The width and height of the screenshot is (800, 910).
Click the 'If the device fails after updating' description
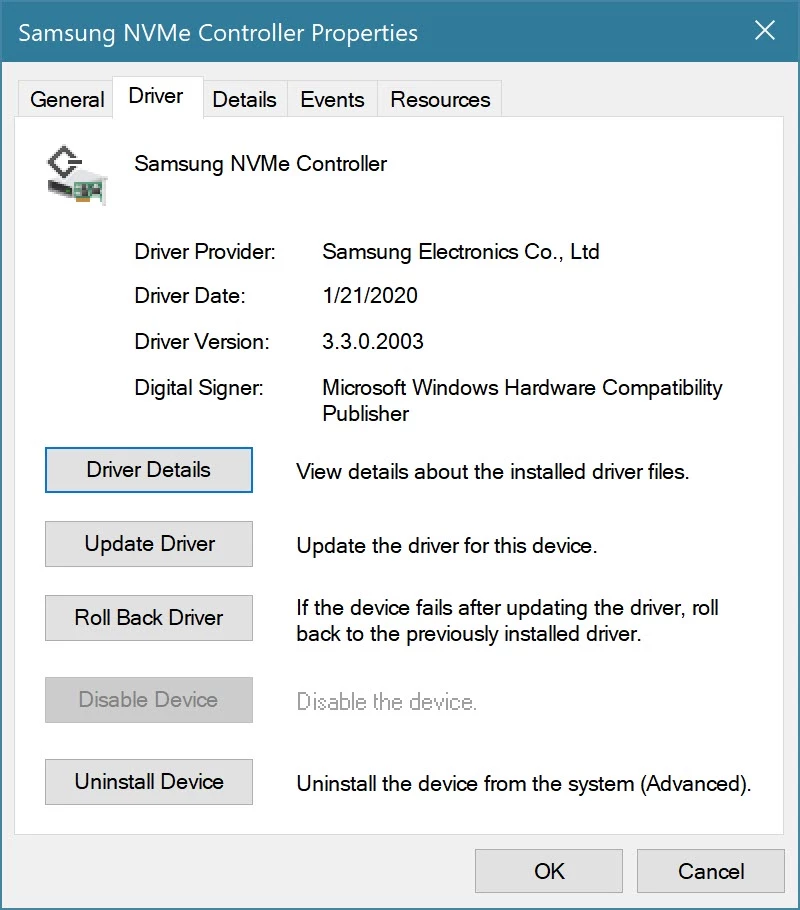507,621
